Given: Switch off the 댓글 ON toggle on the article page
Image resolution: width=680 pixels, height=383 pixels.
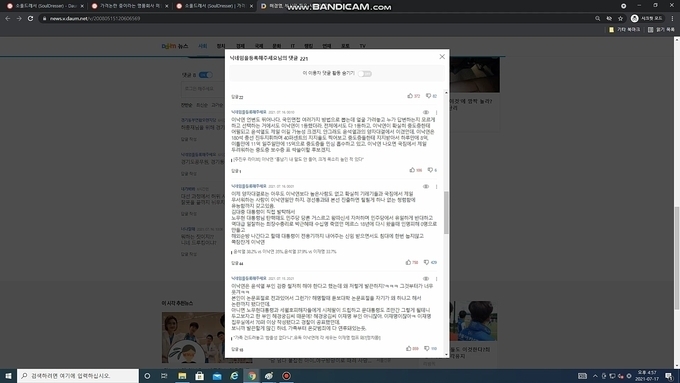Looking at the screenshot, I should pos(206,75).
